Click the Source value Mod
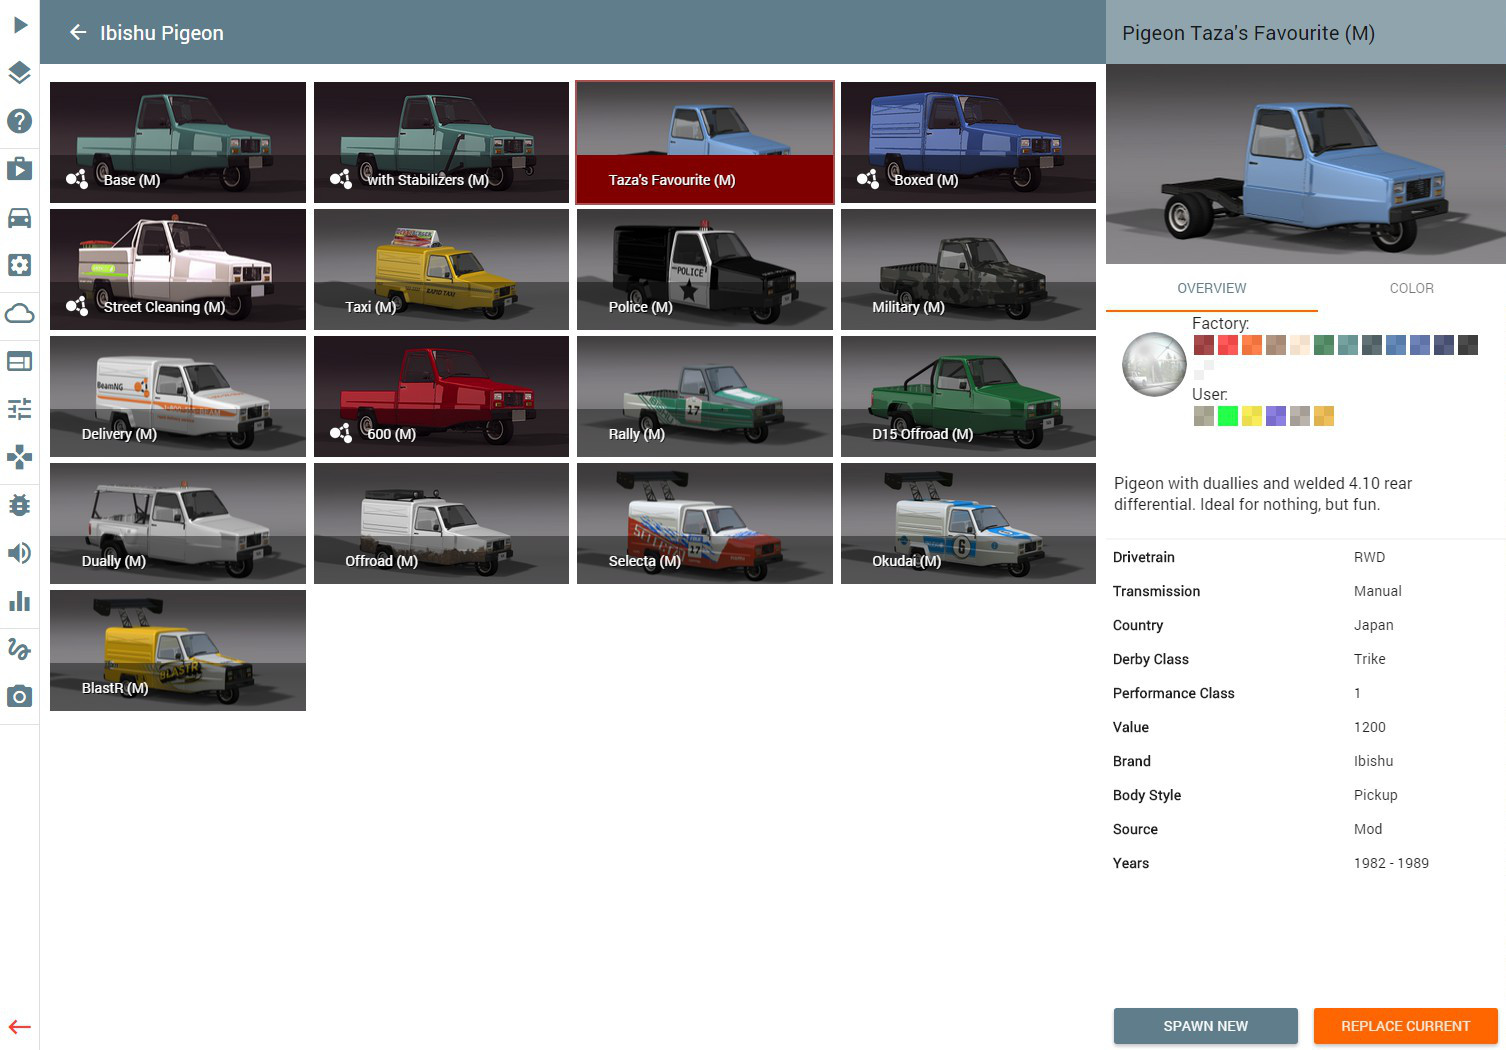This screenshot has width=1506, height=1050. 1368,829
